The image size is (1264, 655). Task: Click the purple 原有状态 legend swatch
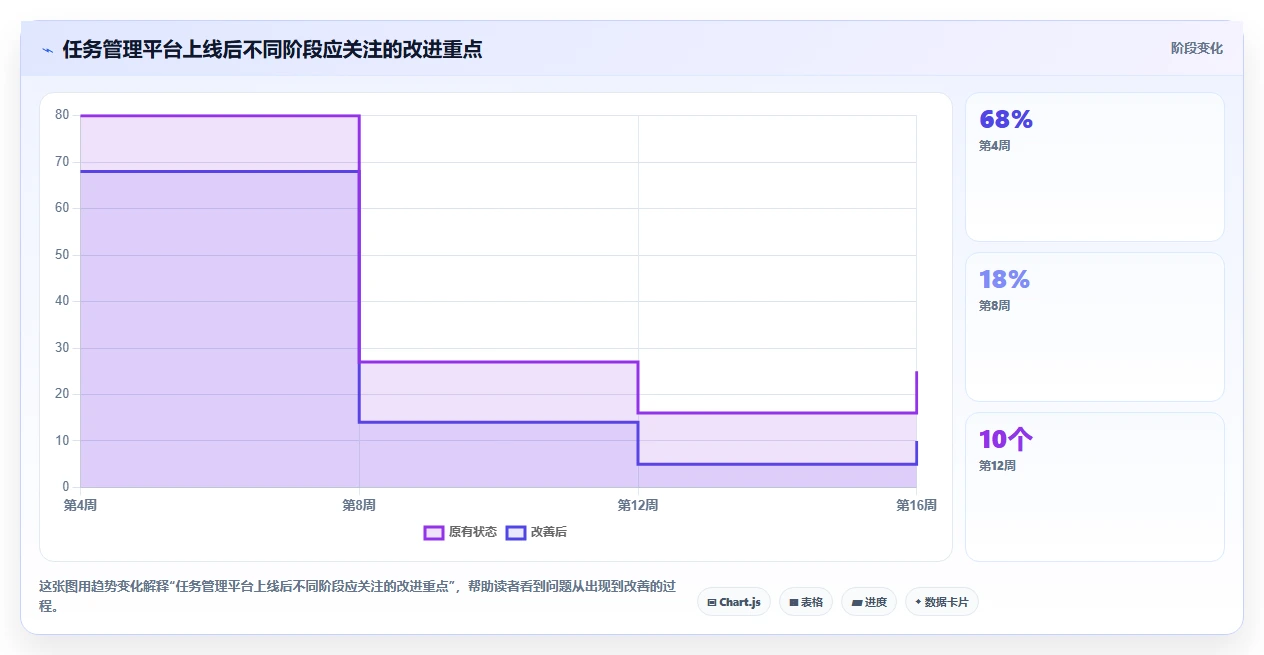(x=434, y=532)
